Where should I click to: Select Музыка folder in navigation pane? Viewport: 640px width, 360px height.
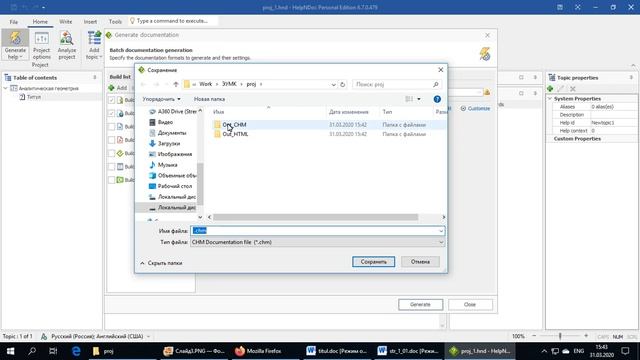163,164
